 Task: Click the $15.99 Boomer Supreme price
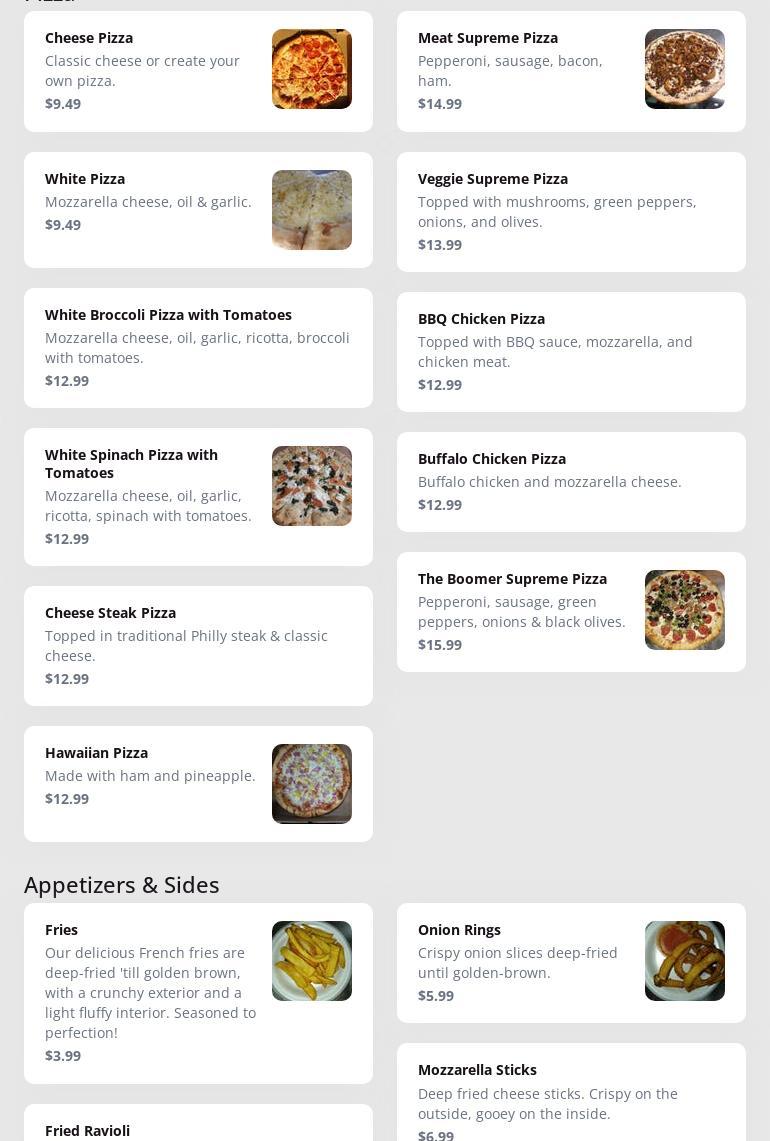tap(440, 645)
